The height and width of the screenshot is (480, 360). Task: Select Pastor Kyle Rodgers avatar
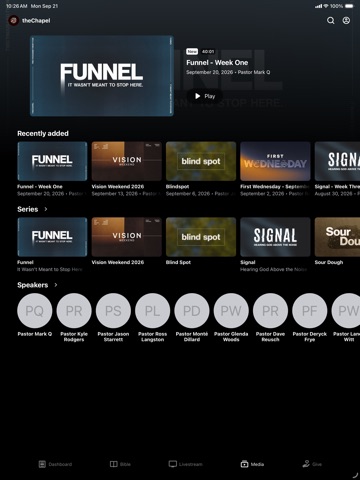click(74, 311)
